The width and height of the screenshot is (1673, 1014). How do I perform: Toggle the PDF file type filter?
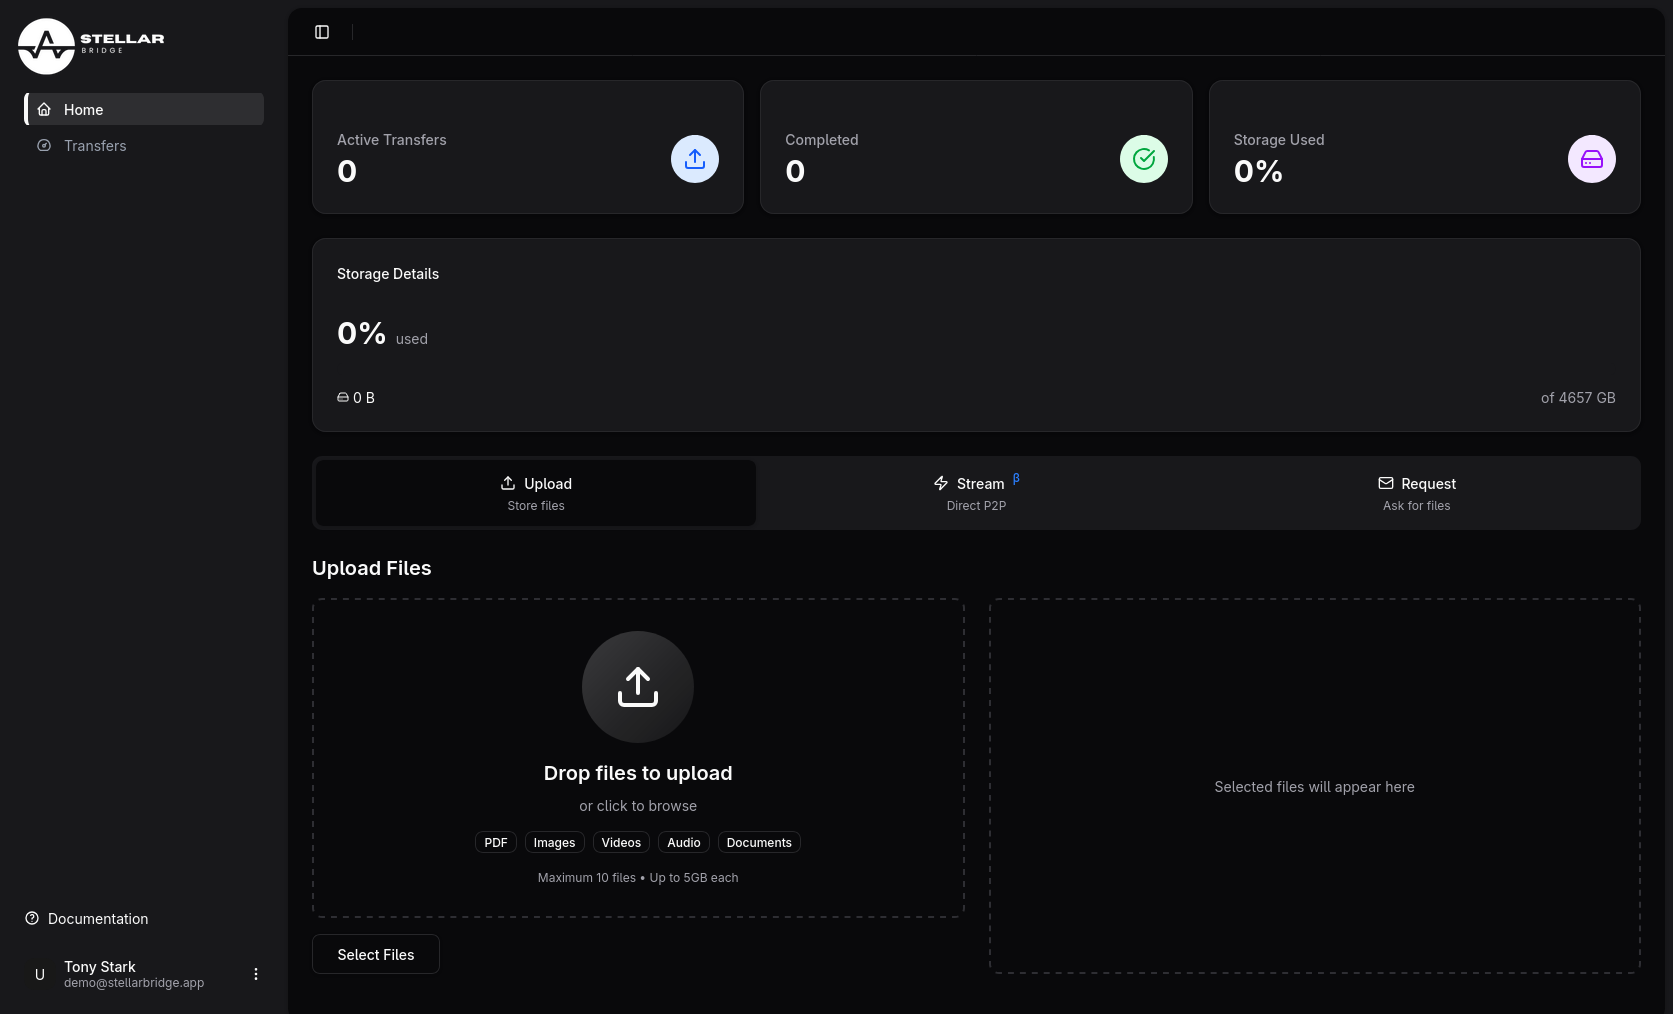pyautogui.click(x=495, y=842)
